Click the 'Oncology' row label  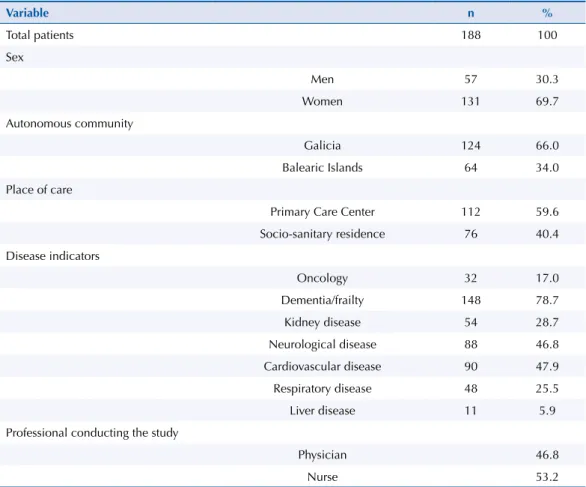tap(322, 278)
